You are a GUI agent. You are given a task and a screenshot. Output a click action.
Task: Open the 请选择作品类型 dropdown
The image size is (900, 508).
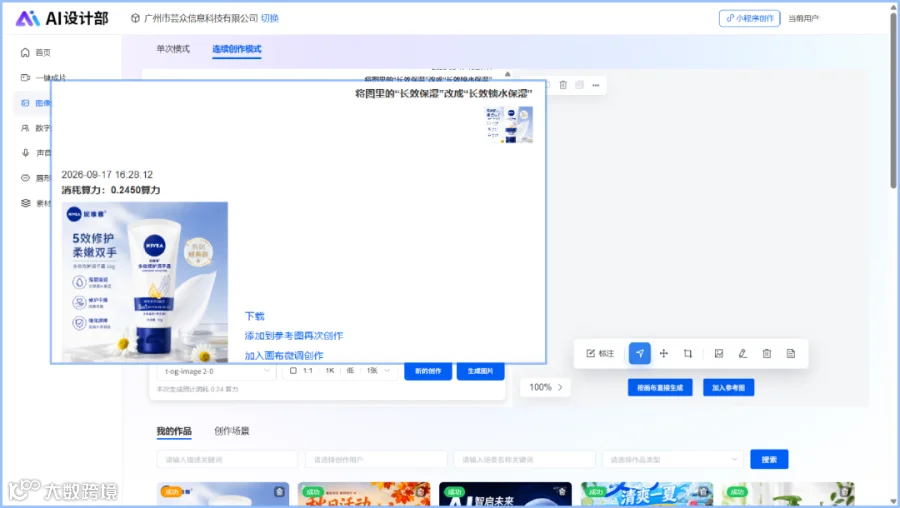673,459
